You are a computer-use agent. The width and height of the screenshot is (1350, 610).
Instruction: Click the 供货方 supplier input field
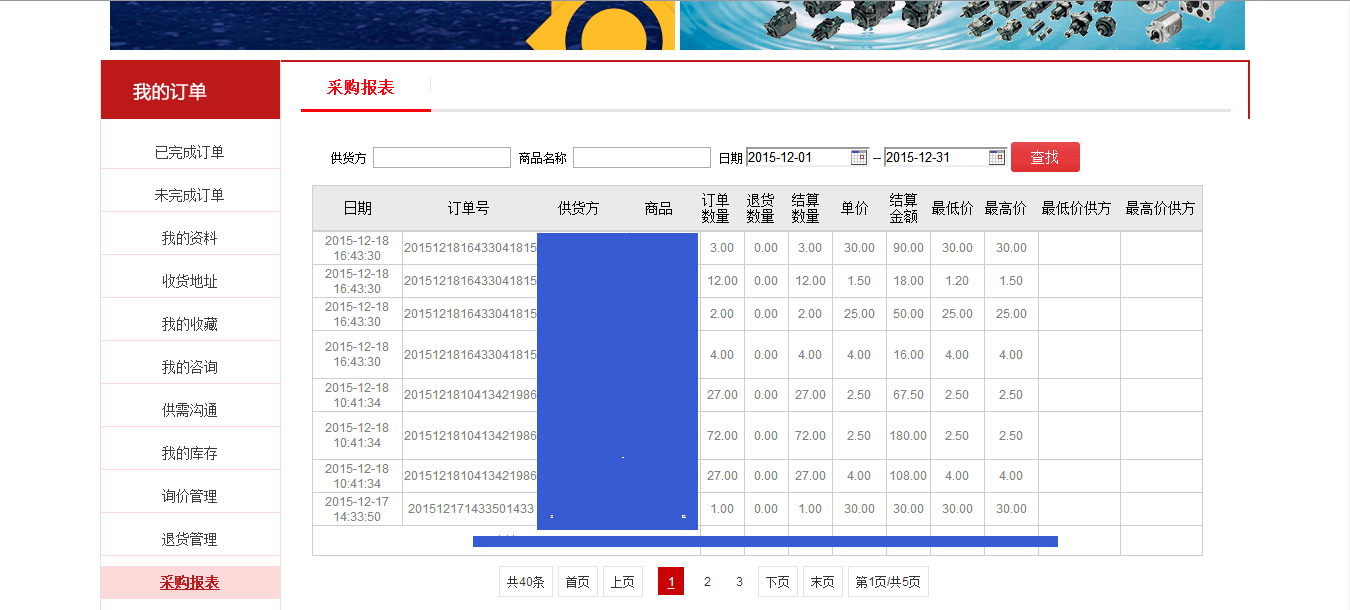[441, 158]
